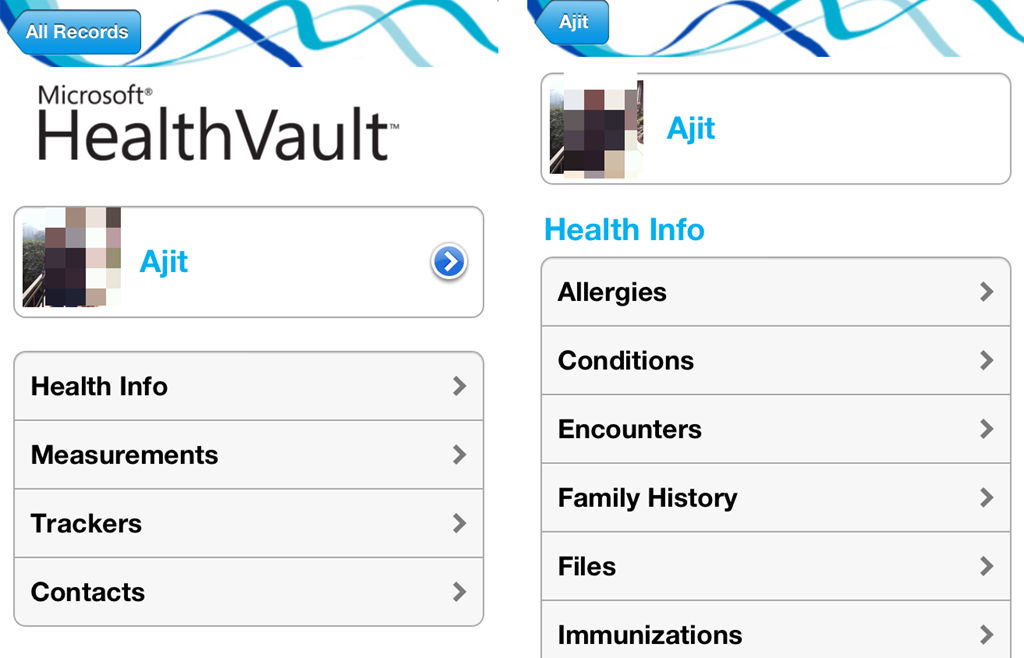Click the Health Info section heading
Image resolution: width=1024 pixels, height=658 pixels.
(x=624, y=229)
